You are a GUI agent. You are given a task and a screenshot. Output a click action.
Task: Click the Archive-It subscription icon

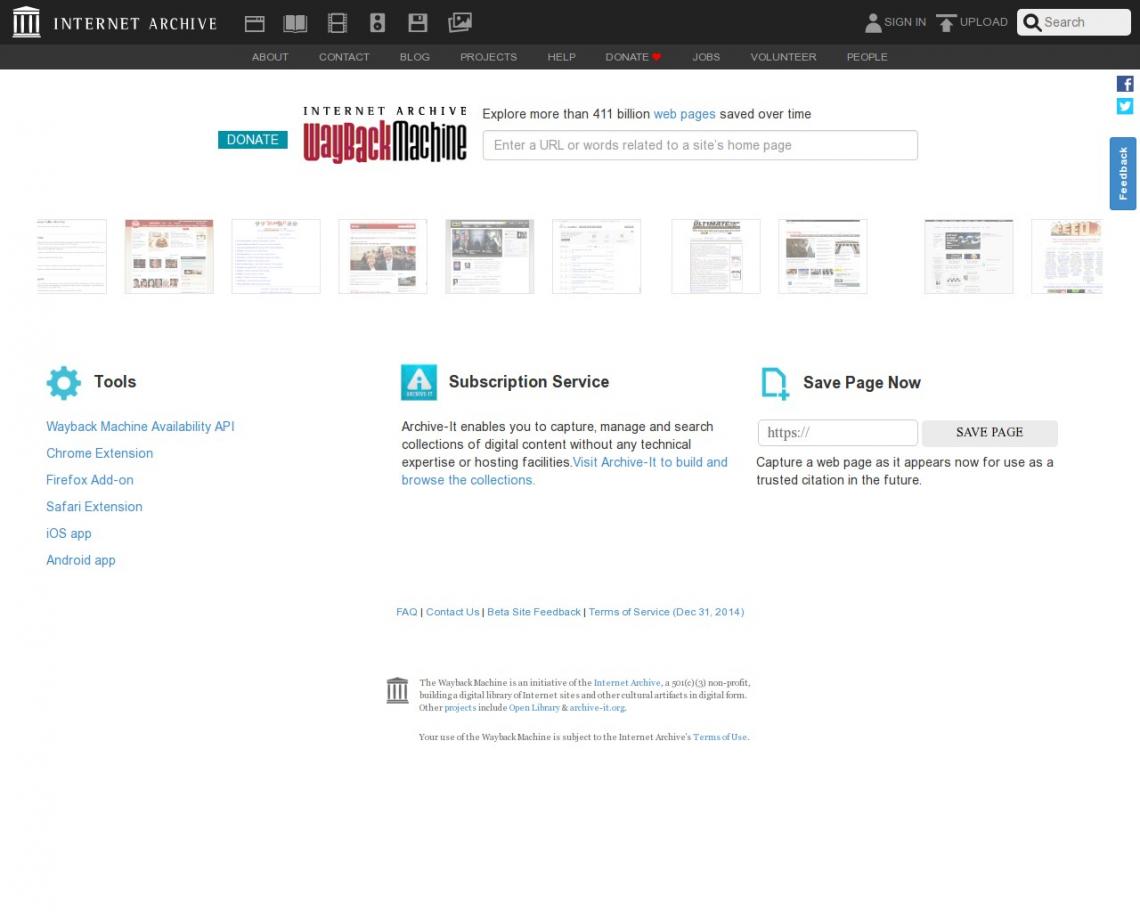pyautogui.click(x=419, y=383)
